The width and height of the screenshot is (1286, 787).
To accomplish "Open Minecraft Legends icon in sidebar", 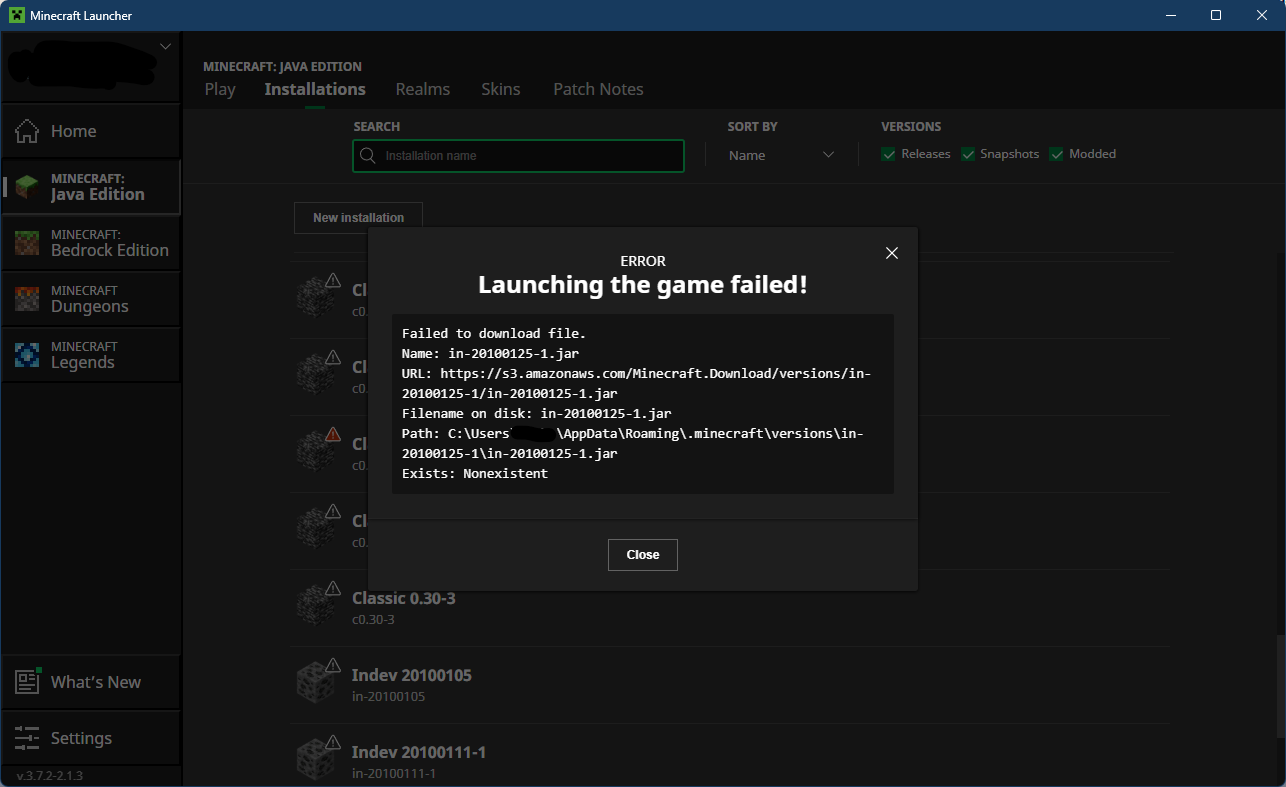I will pos(27,355).
